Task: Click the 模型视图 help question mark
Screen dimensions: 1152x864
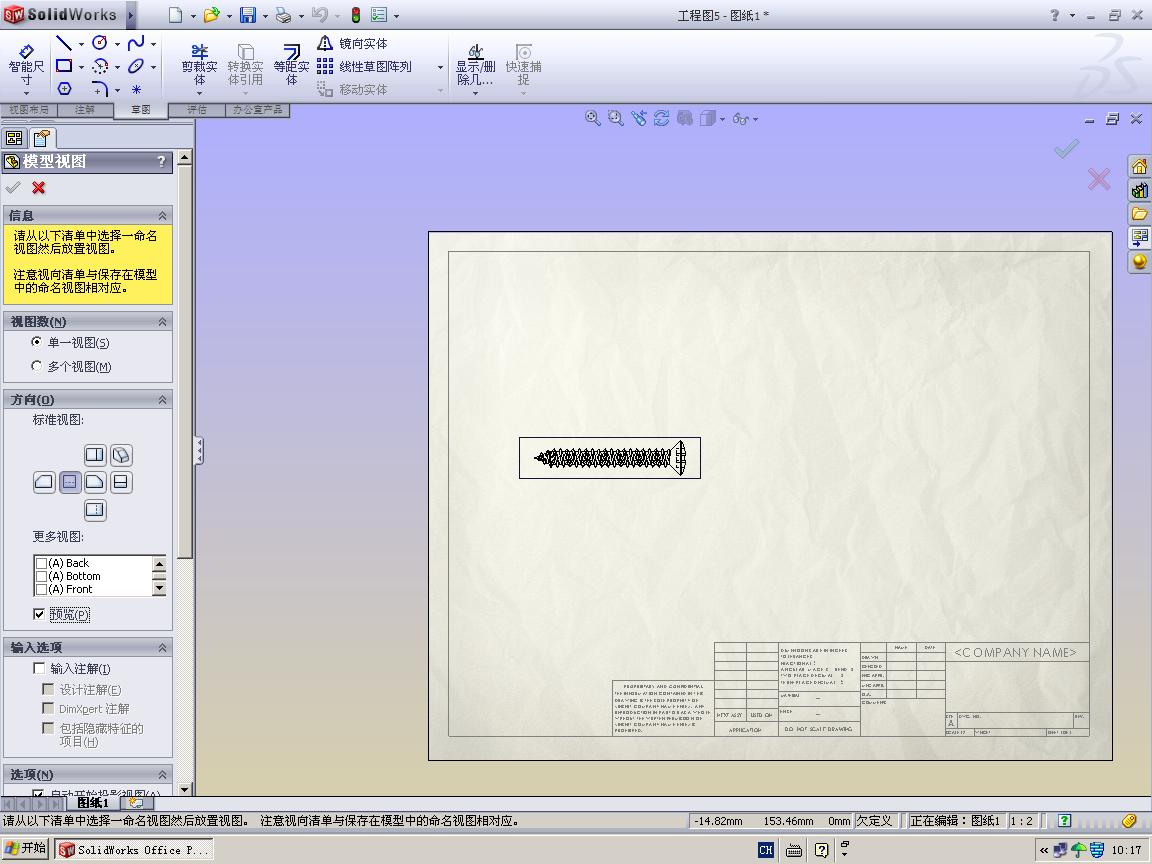Action: click(161, 161)
